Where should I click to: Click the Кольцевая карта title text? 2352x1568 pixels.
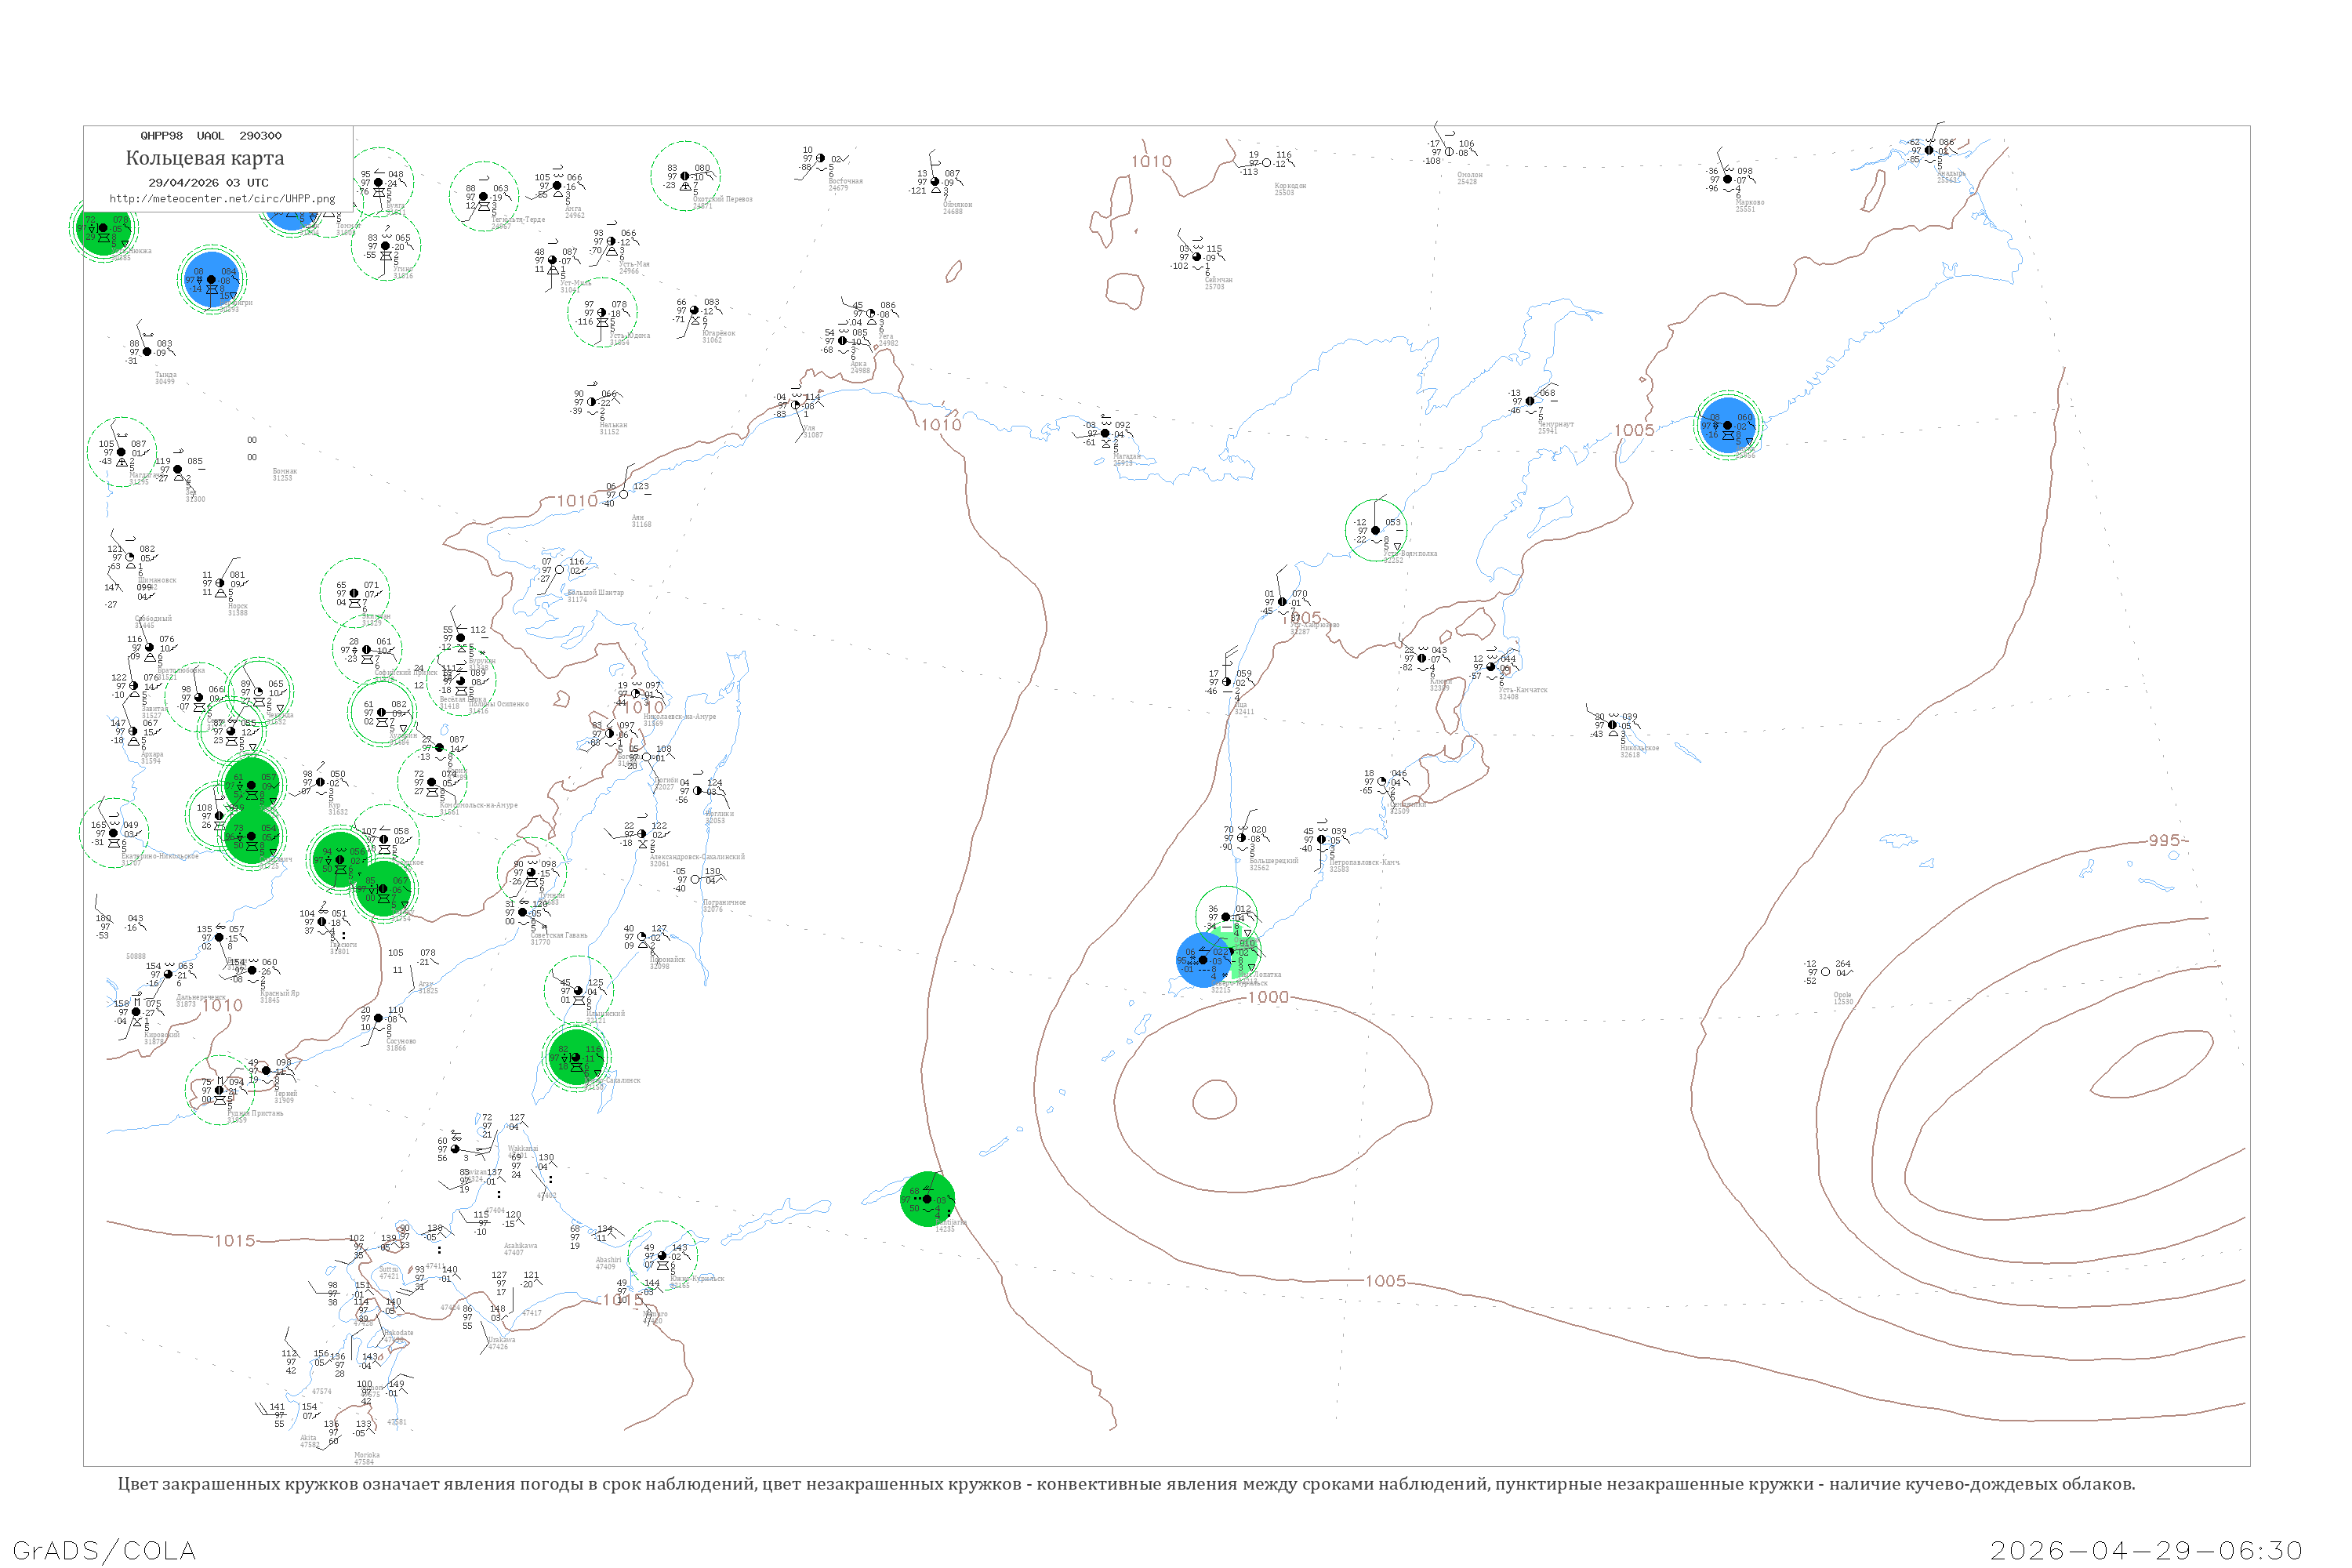pos(205,158)
